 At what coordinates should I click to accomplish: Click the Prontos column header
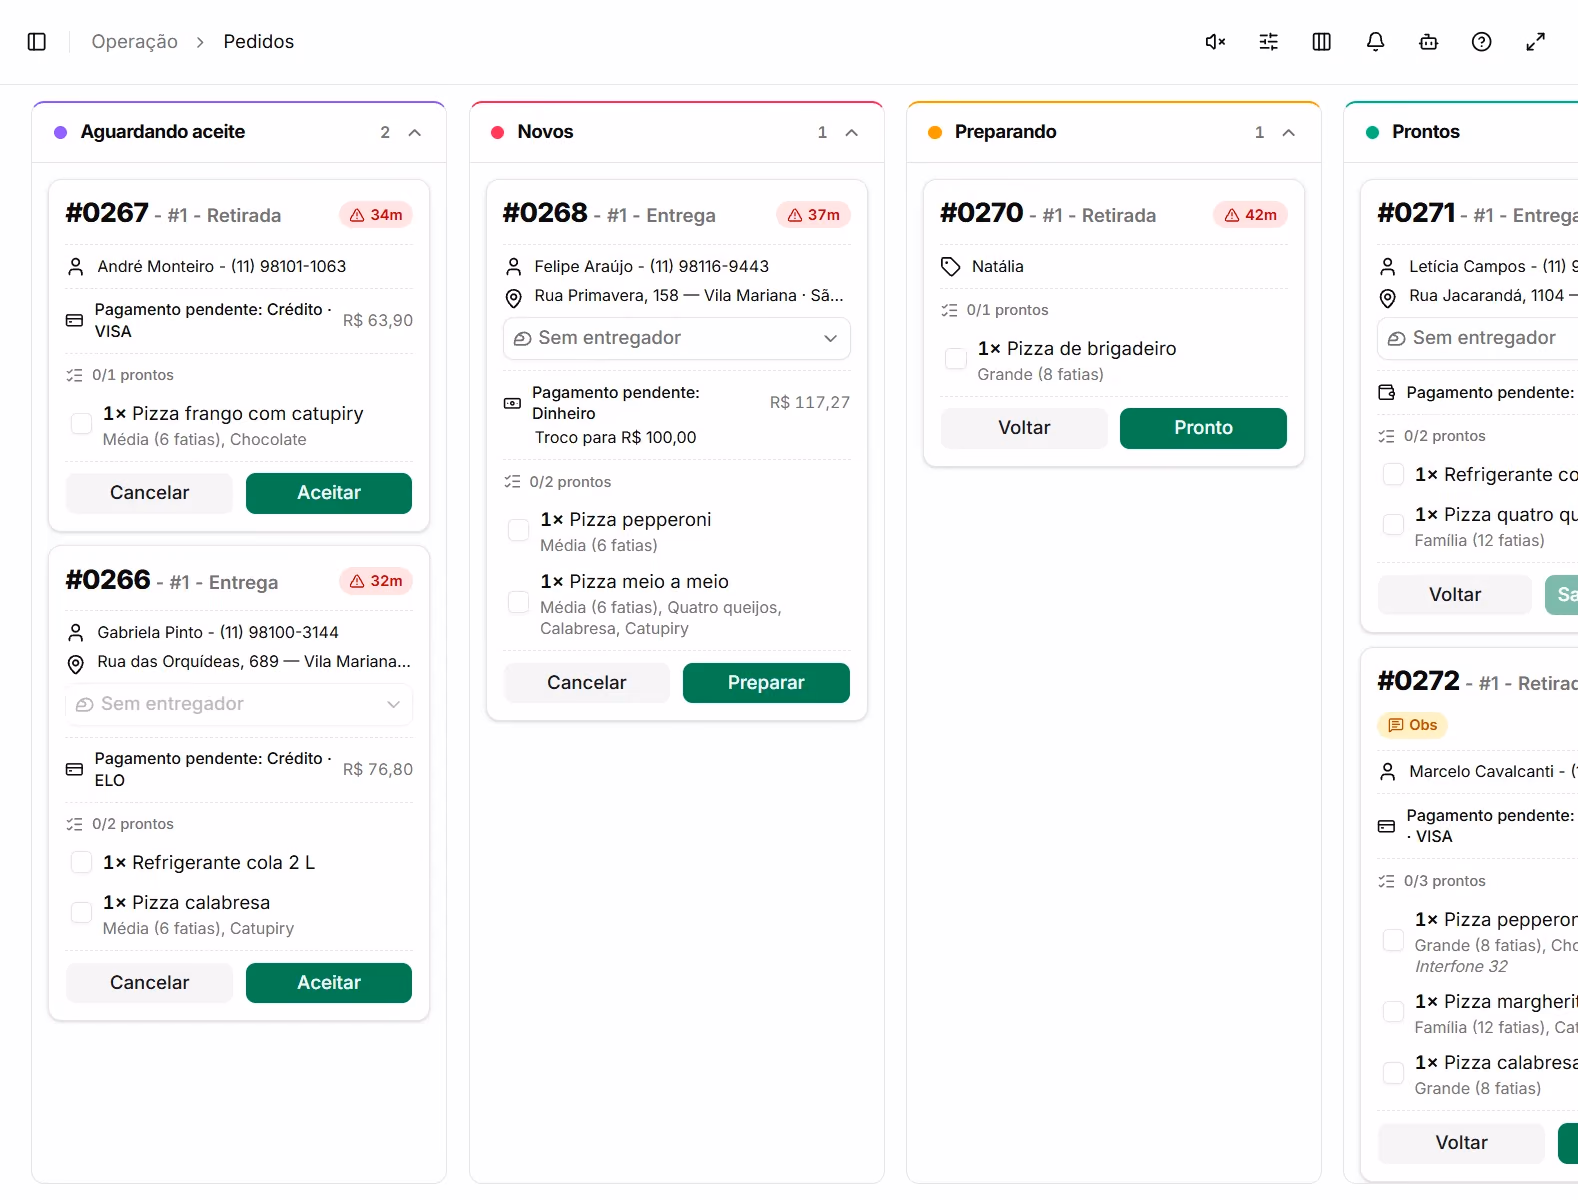[x=1462, y=133]
